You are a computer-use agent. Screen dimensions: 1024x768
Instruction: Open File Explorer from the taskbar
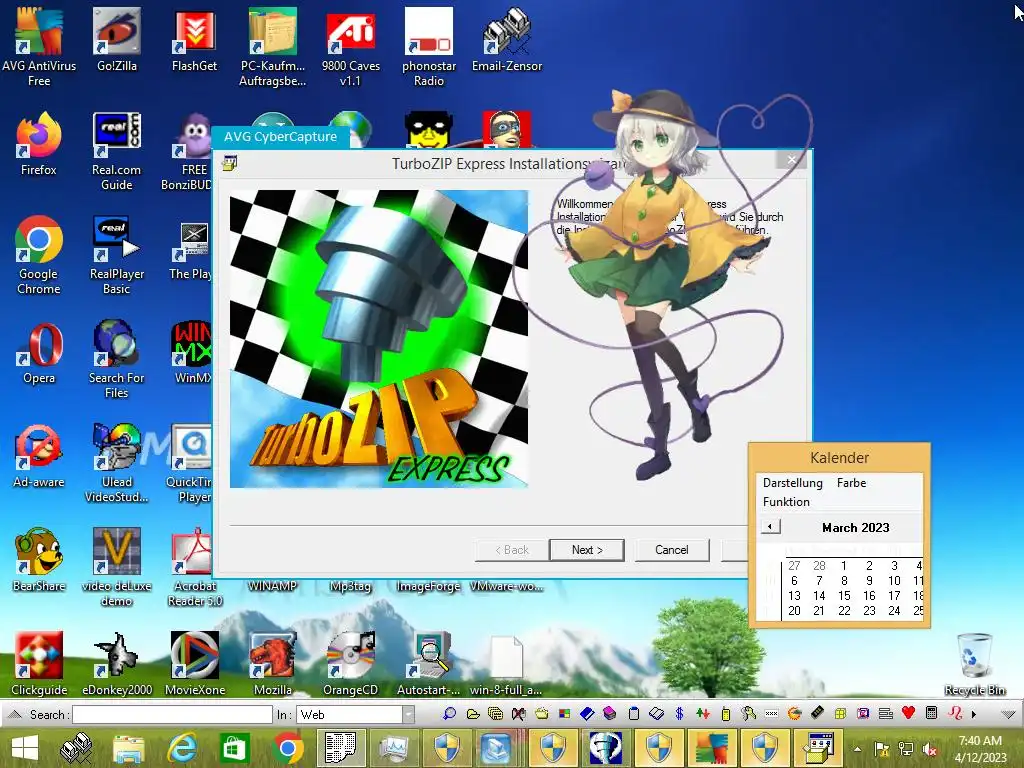point(129,748)
